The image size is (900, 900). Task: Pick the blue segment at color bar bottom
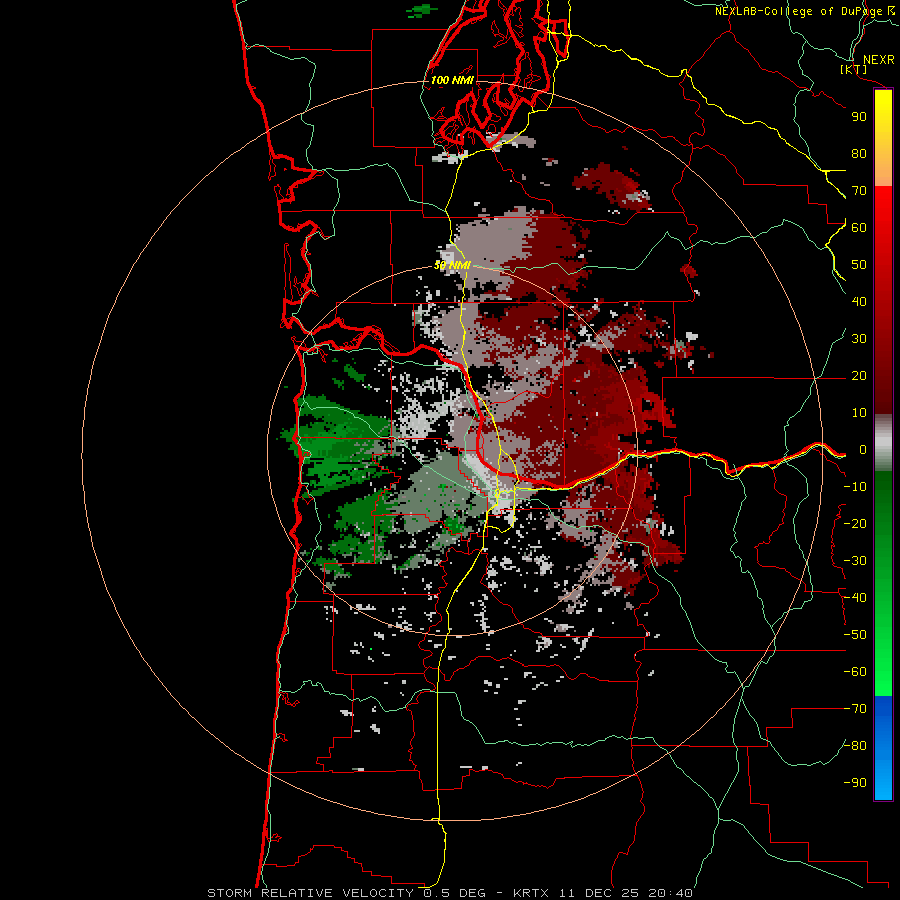pyautogui.click(x=883, y=748)
